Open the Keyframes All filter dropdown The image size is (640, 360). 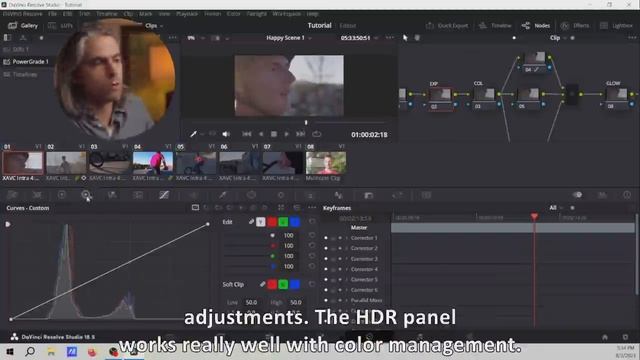point(556,208)
